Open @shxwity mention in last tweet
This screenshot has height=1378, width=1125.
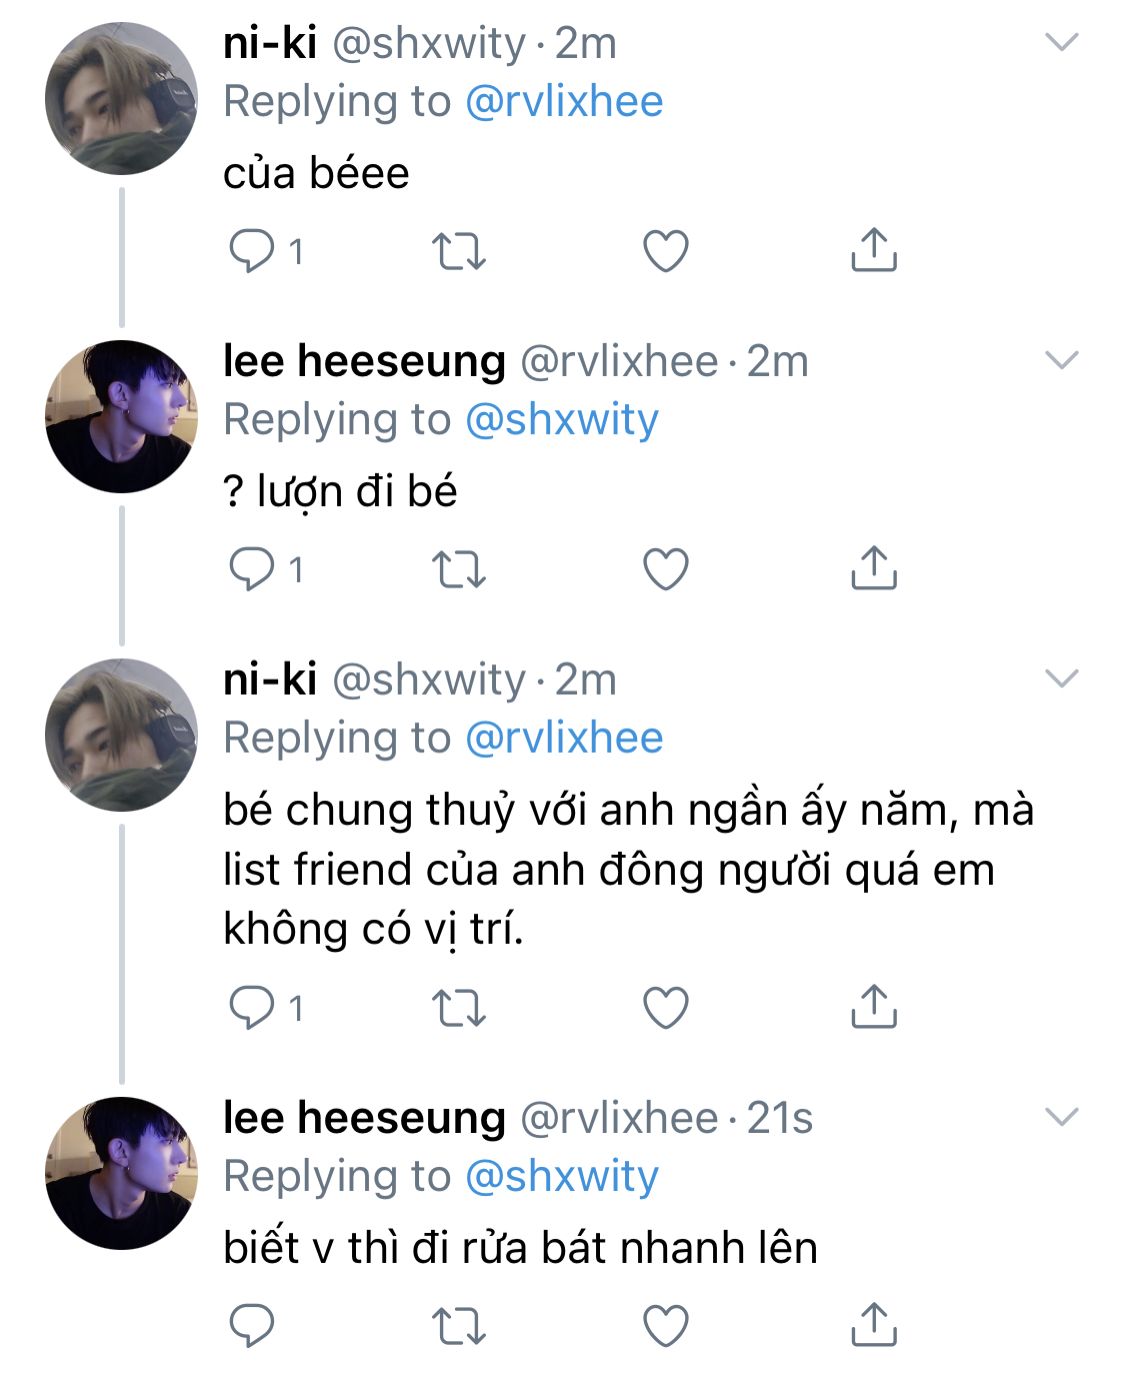pyautogui.click(x=562, y=1176)
